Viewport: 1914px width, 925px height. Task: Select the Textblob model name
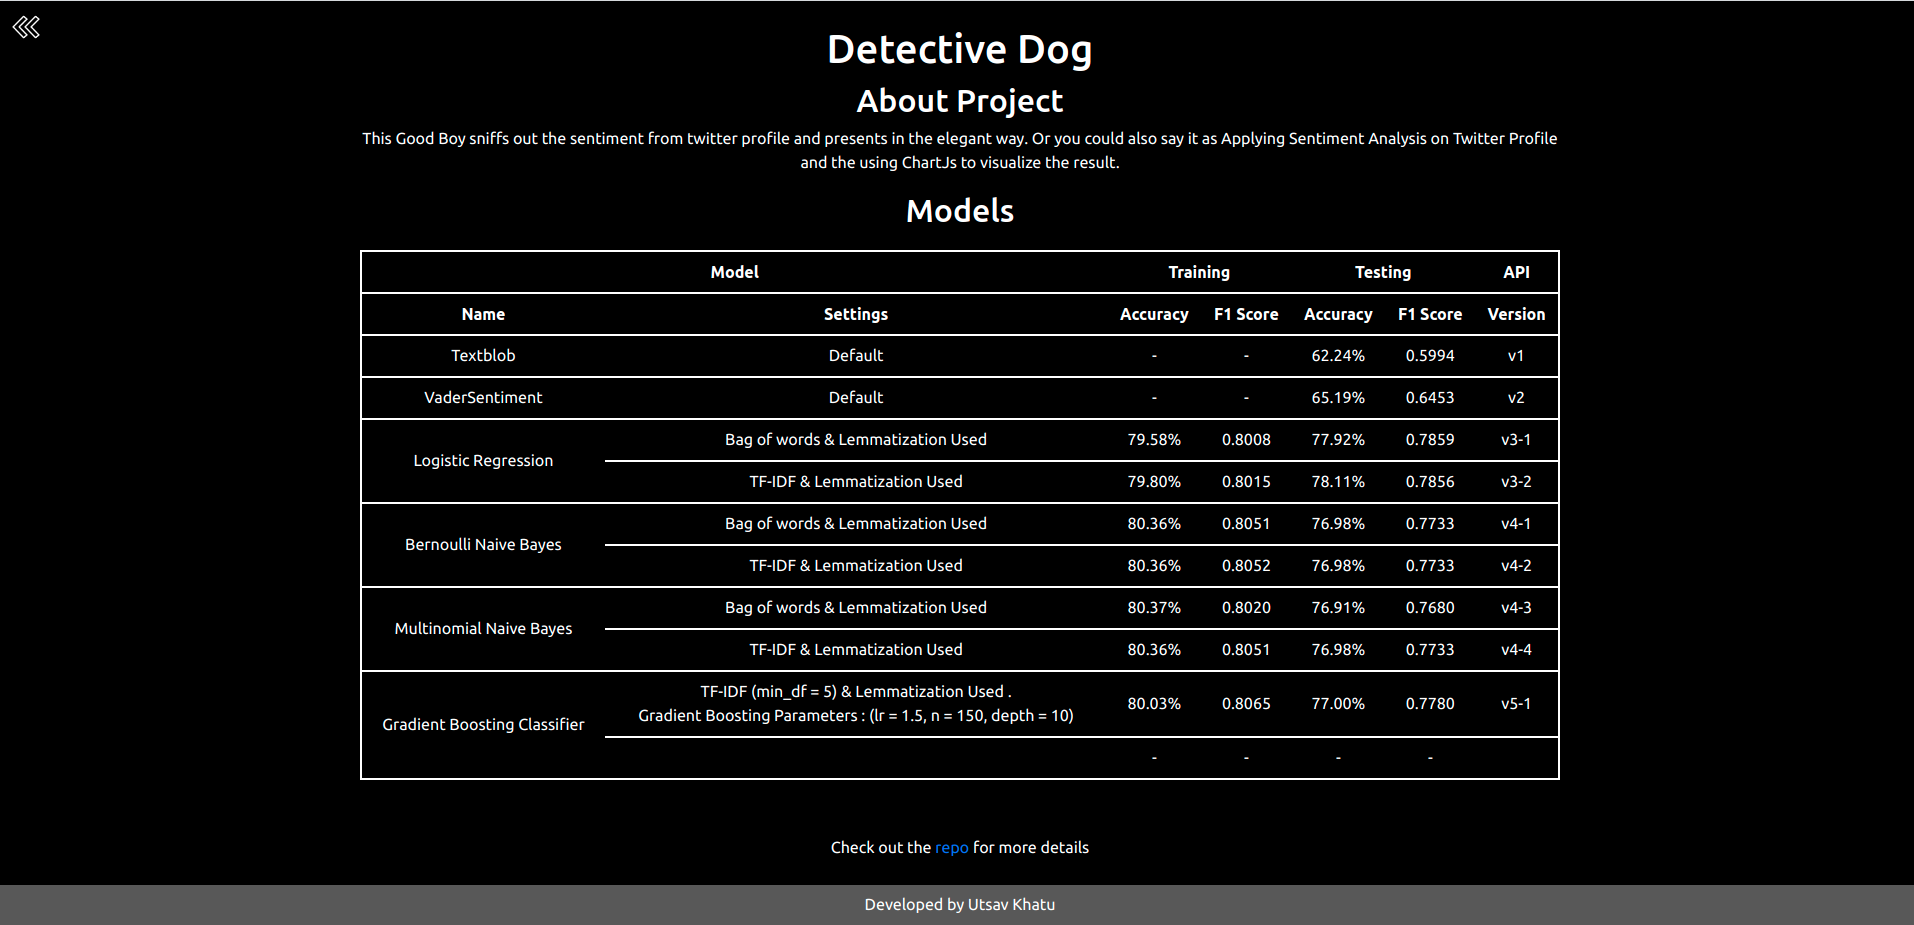[x=483, y=355]
